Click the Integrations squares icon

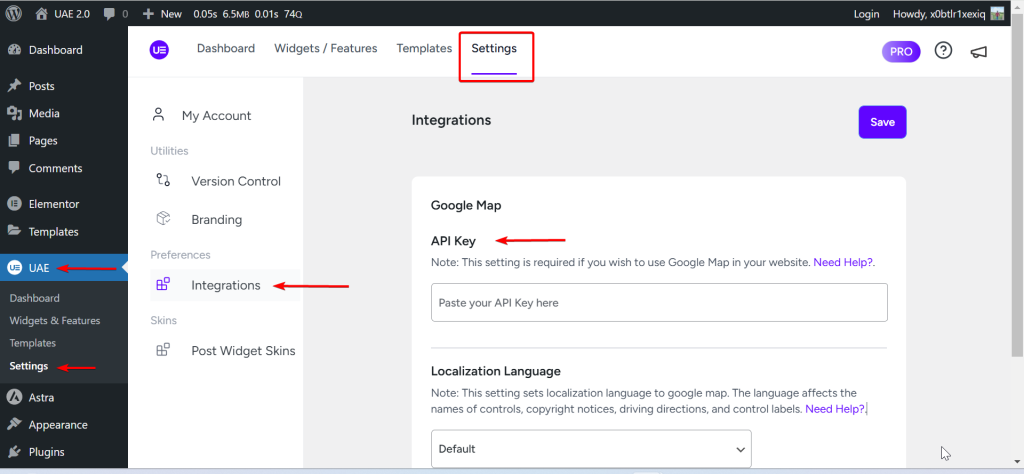pos(163,284)
